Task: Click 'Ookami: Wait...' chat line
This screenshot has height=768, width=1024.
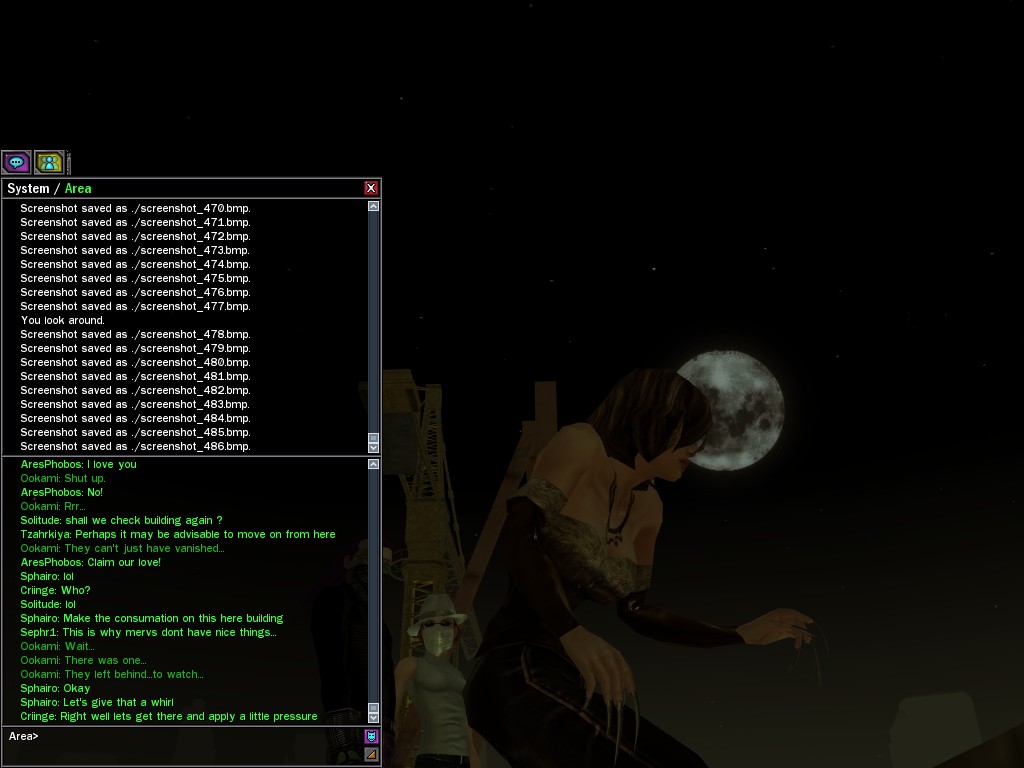Action: (57, 647)
